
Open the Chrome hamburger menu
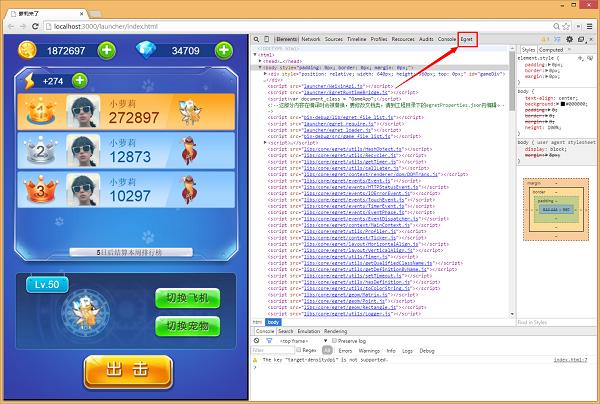(x=590, y=26)
